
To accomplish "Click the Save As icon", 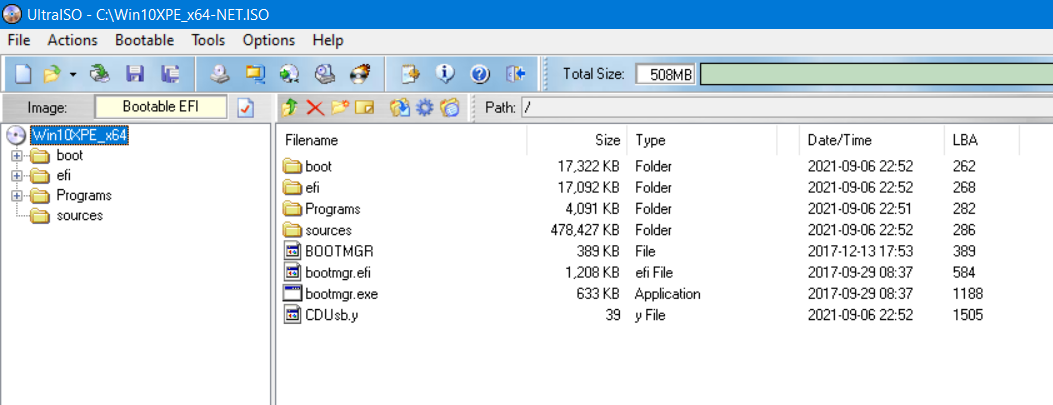I will click(x=171, y=74).
